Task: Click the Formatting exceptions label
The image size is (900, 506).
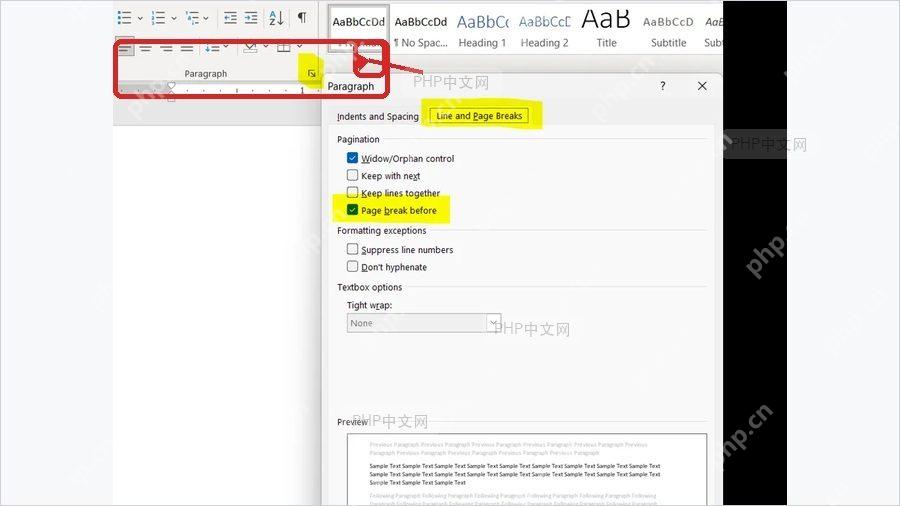Action: pos(382,231)
